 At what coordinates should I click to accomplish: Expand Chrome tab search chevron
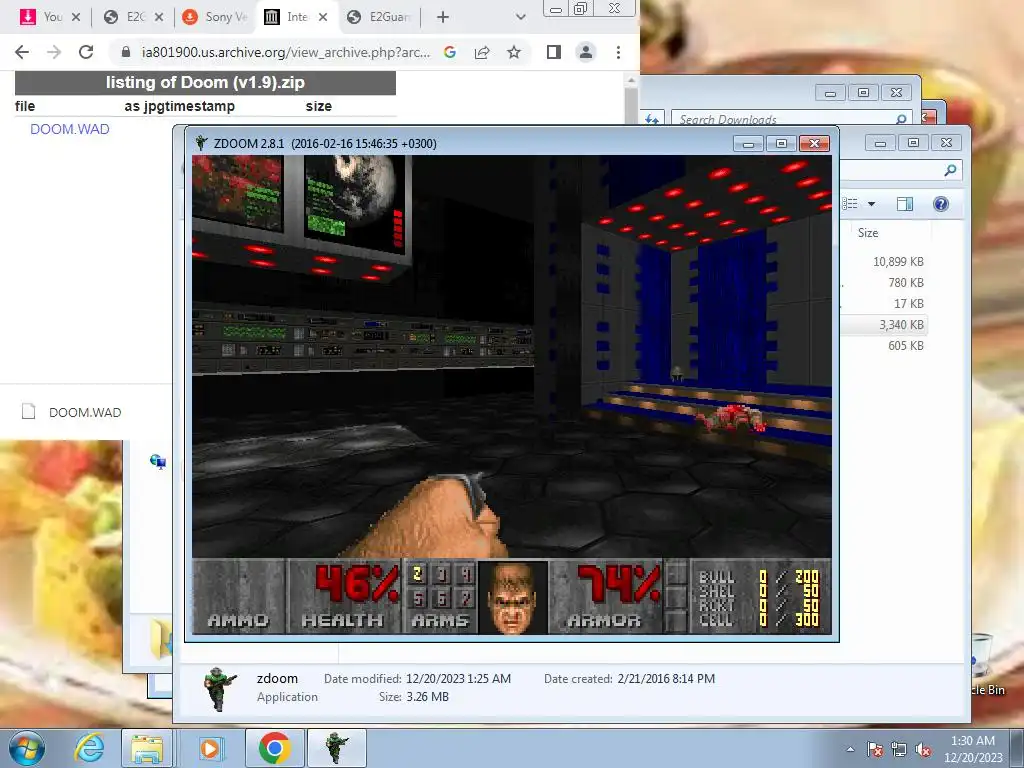click(x=520, y=17)
